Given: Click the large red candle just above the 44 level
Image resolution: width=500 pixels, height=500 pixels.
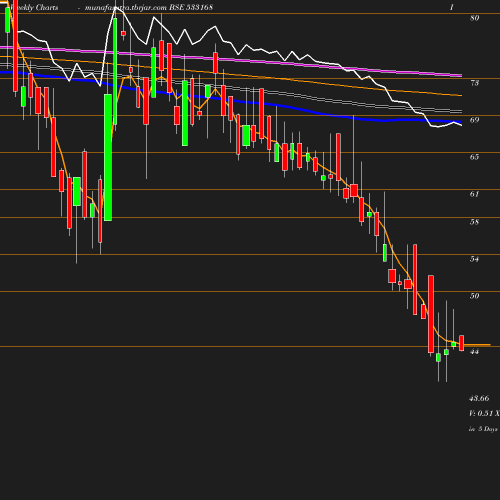Looking at the screenshot, I should tap(431, 314).
